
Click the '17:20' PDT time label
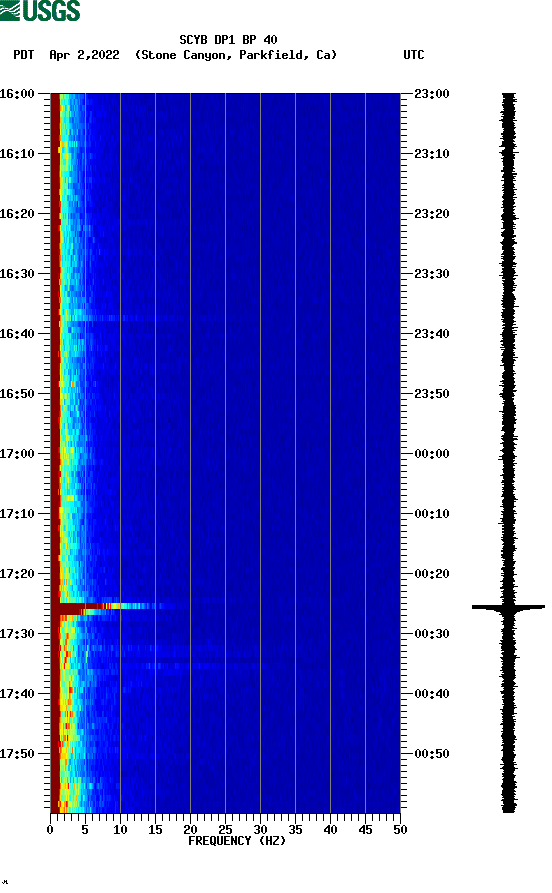click(x=17, y=574)
